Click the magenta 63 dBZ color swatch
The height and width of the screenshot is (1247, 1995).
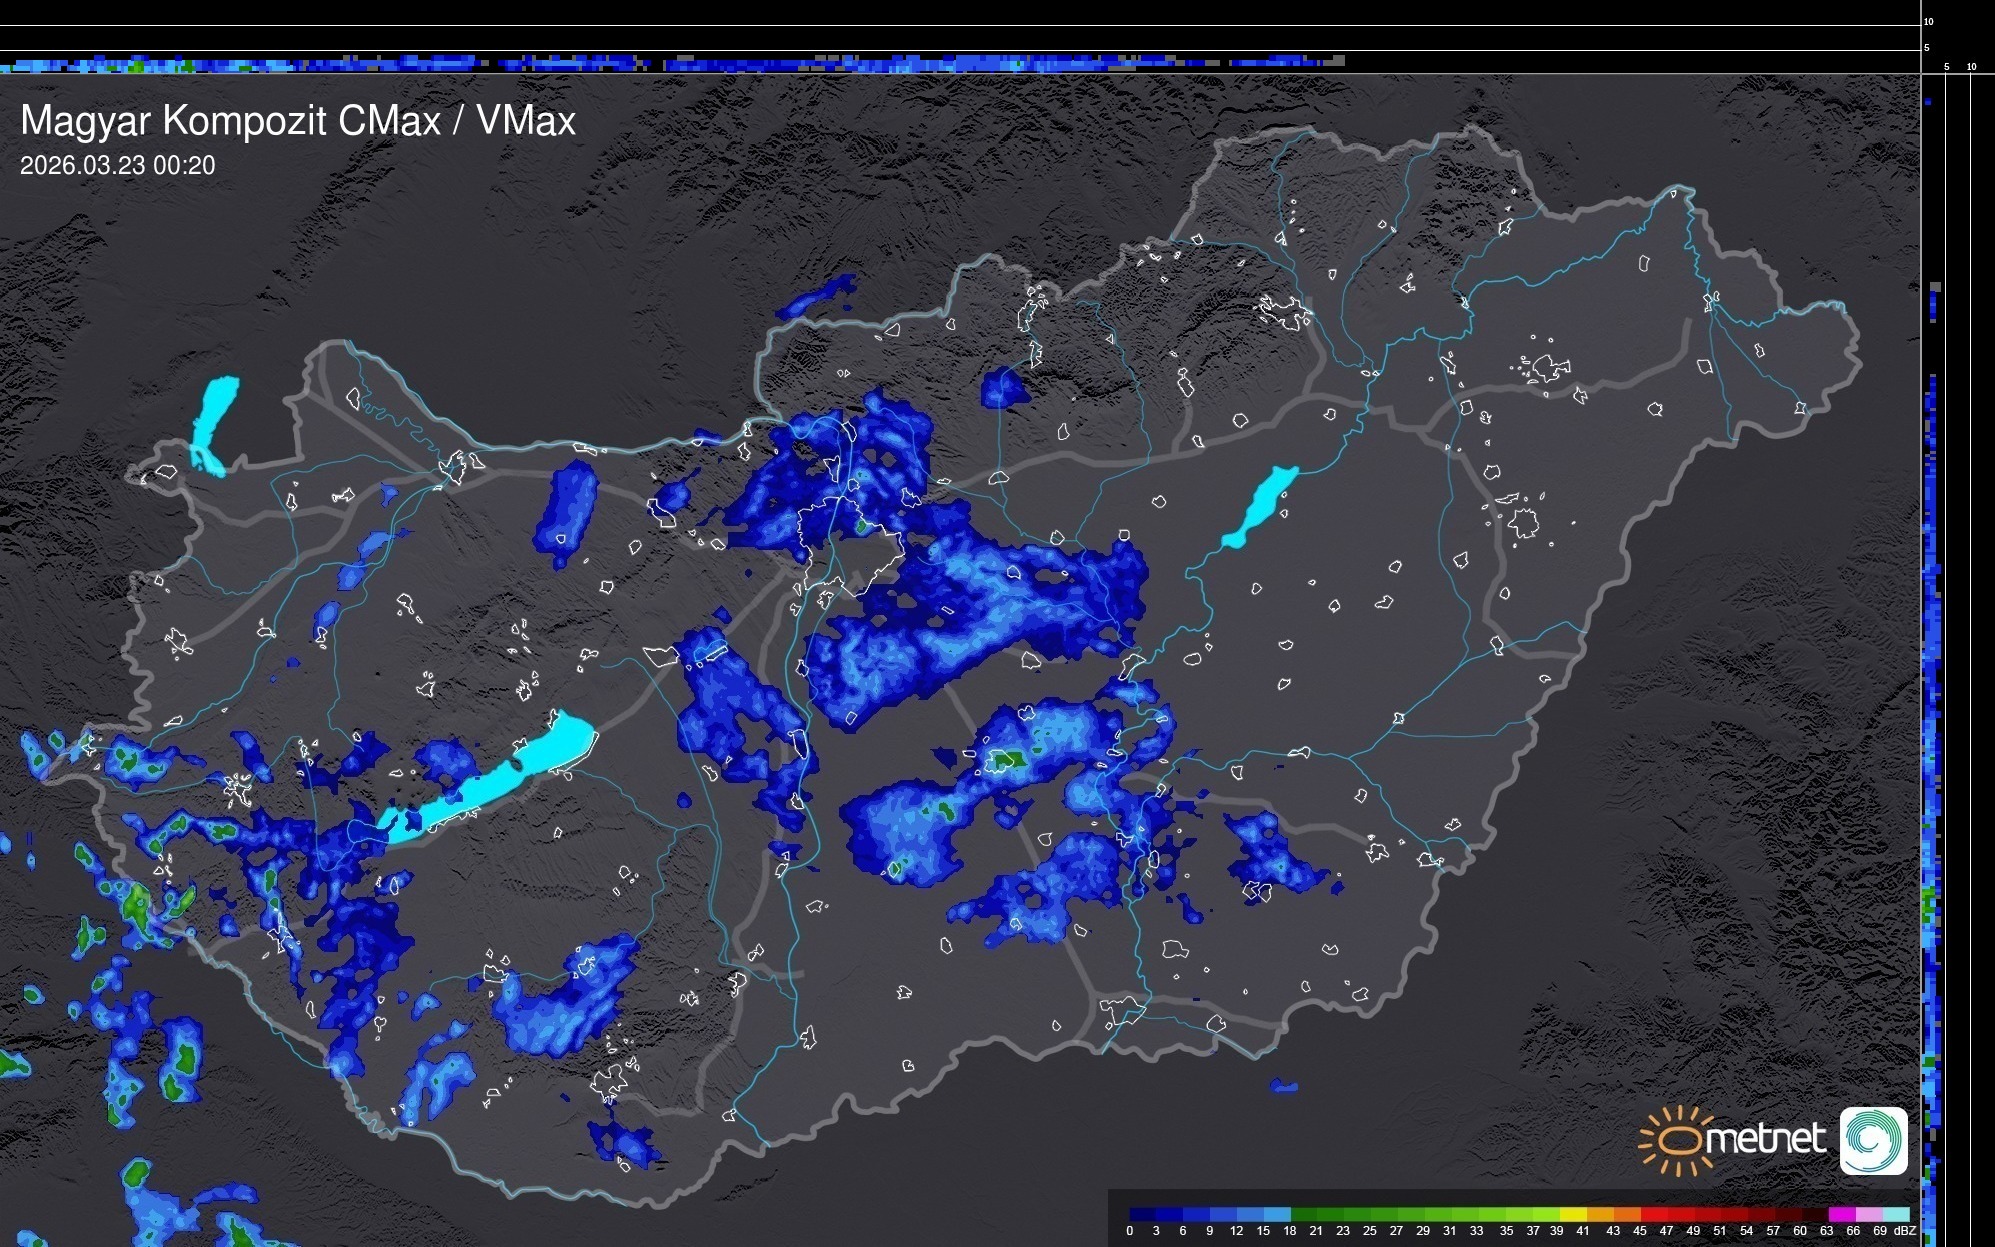(x=1843, y=1214)
